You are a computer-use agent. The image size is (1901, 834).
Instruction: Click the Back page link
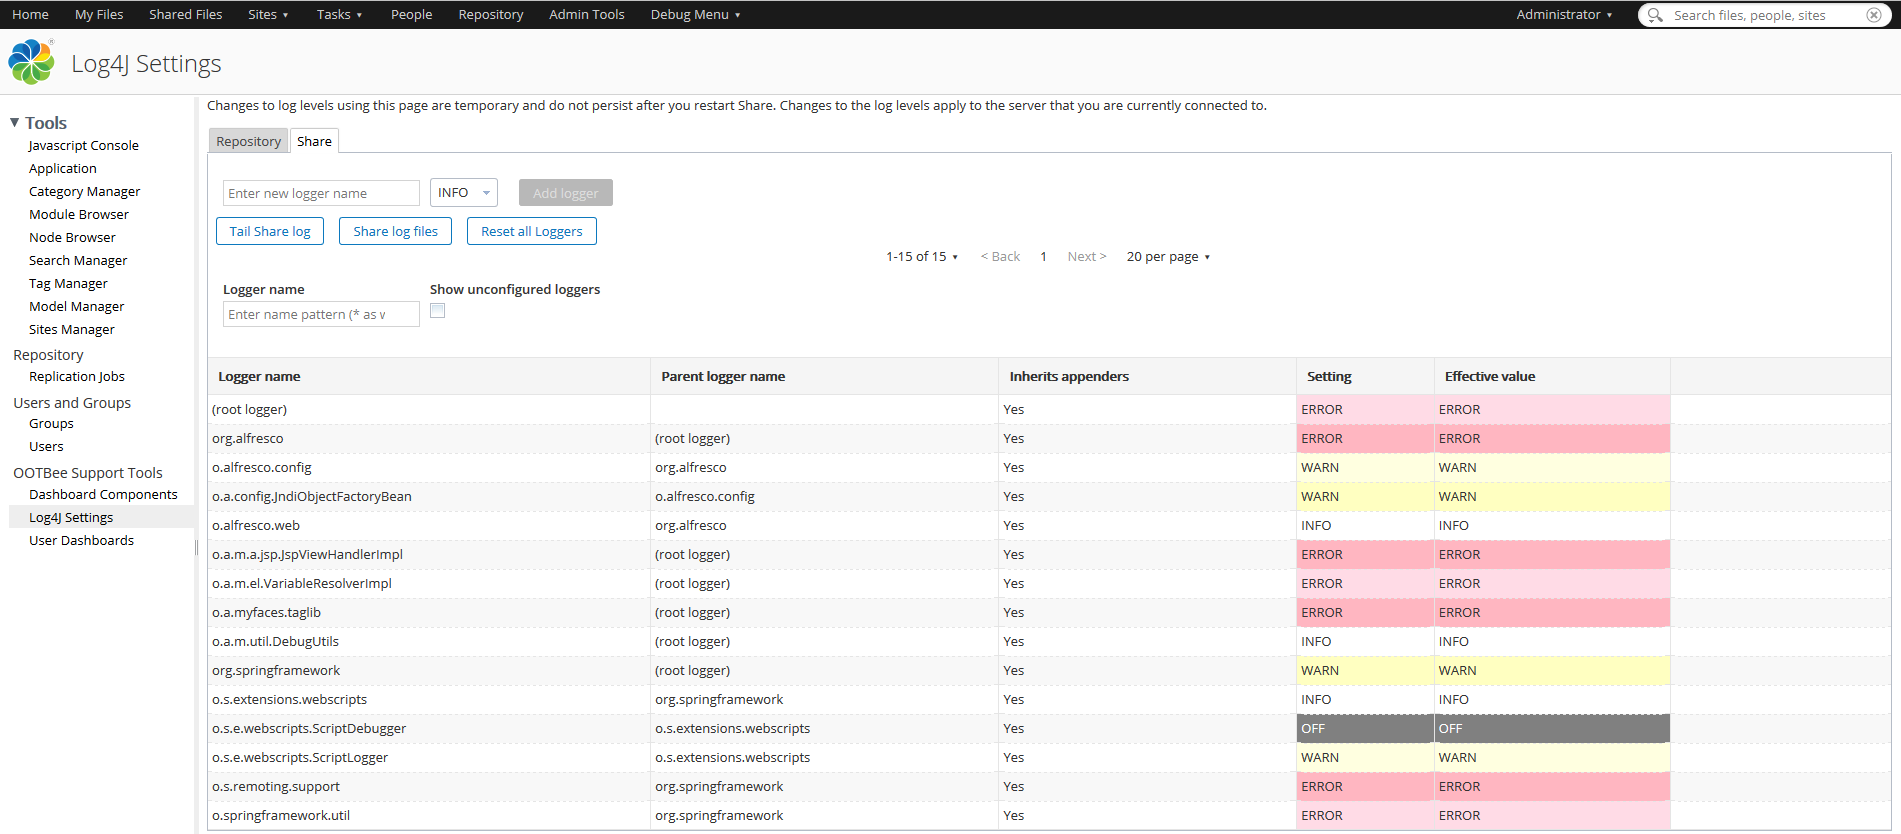(x=1000, y=257)
